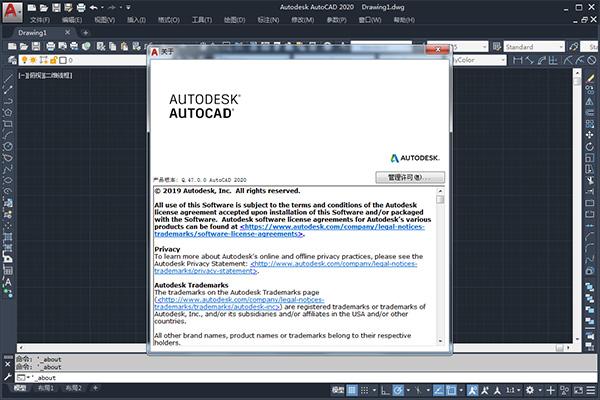
Task: Click Linear dimension tool icon
Action: [x=517, y=60]
